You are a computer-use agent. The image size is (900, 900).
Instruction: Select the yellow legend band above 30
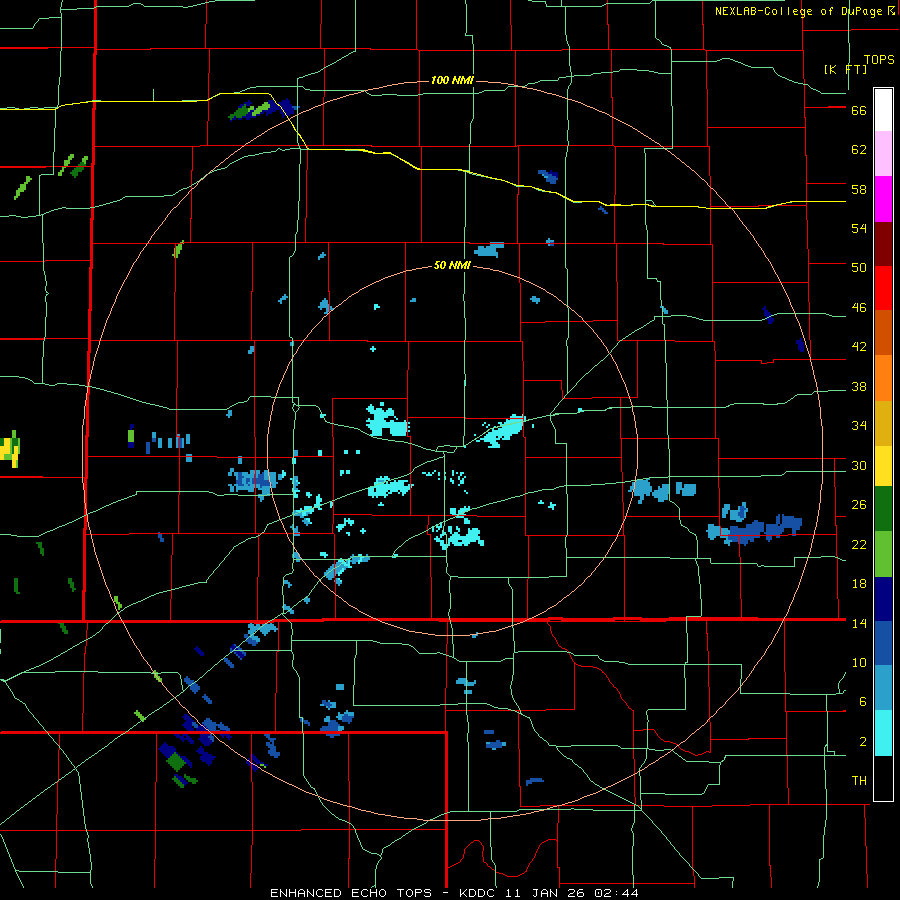coord(883,466)
